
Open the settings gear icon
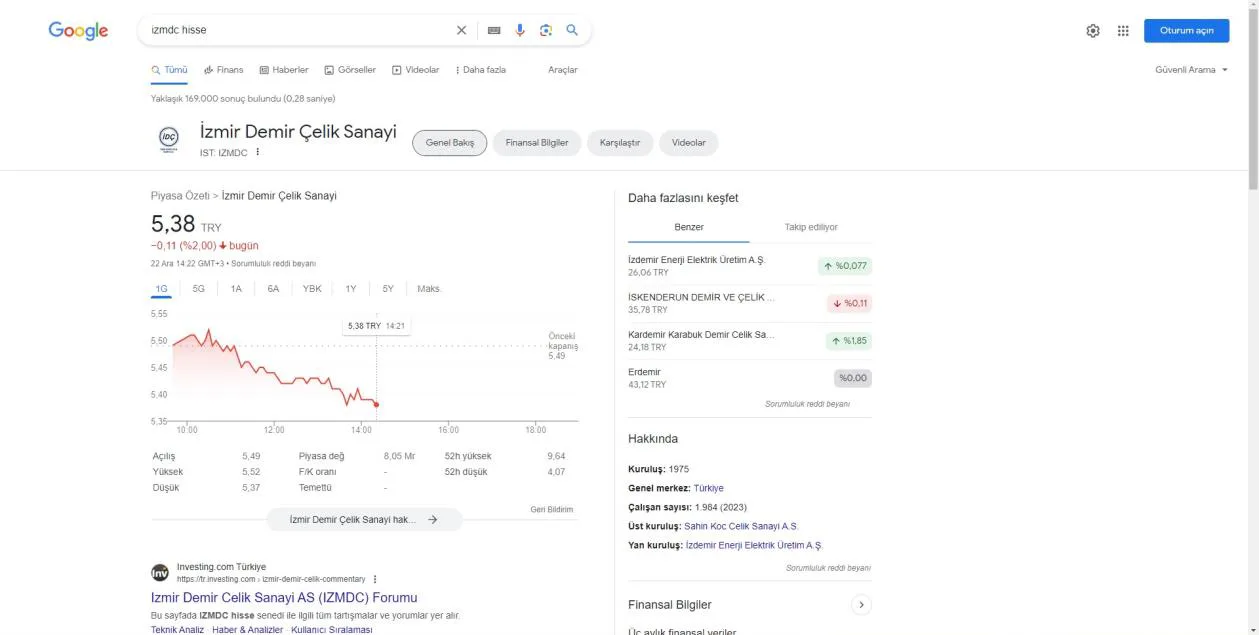(x=1093, y=31)
